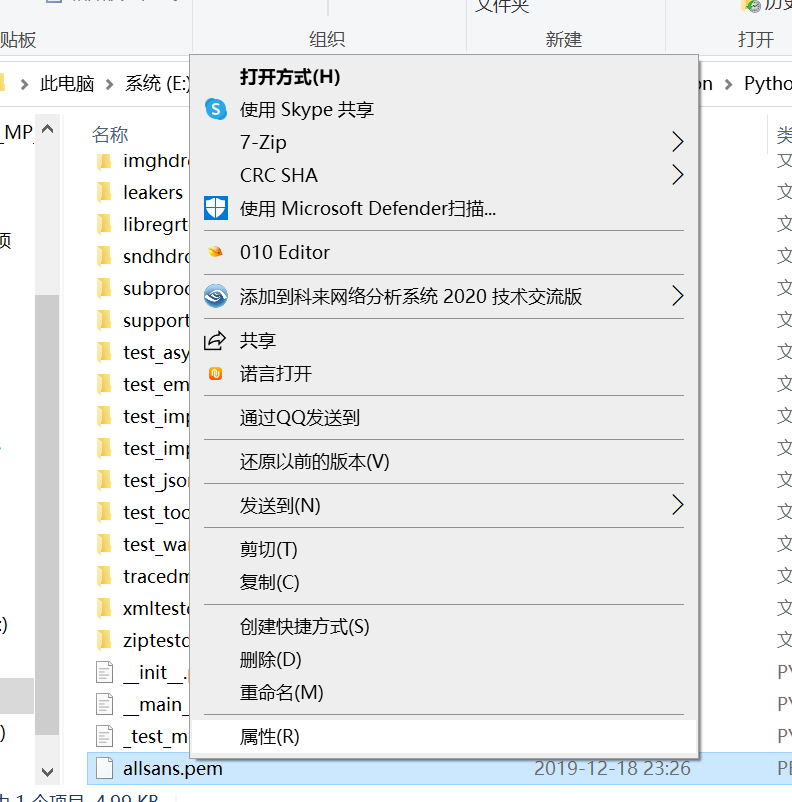Choose 删除(D) in context menu
Screen dimensions: 792x802
coord(444,659)
